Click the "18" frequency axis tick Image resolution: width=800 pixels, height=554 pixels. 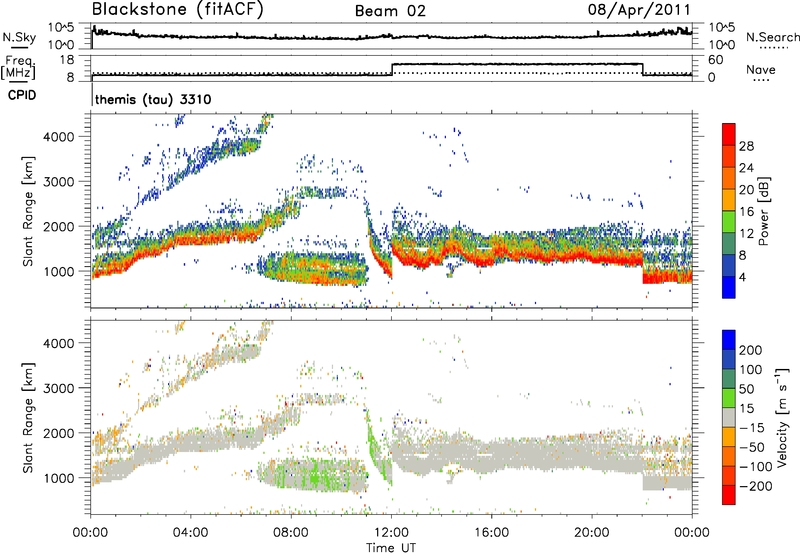click(67, 60)
